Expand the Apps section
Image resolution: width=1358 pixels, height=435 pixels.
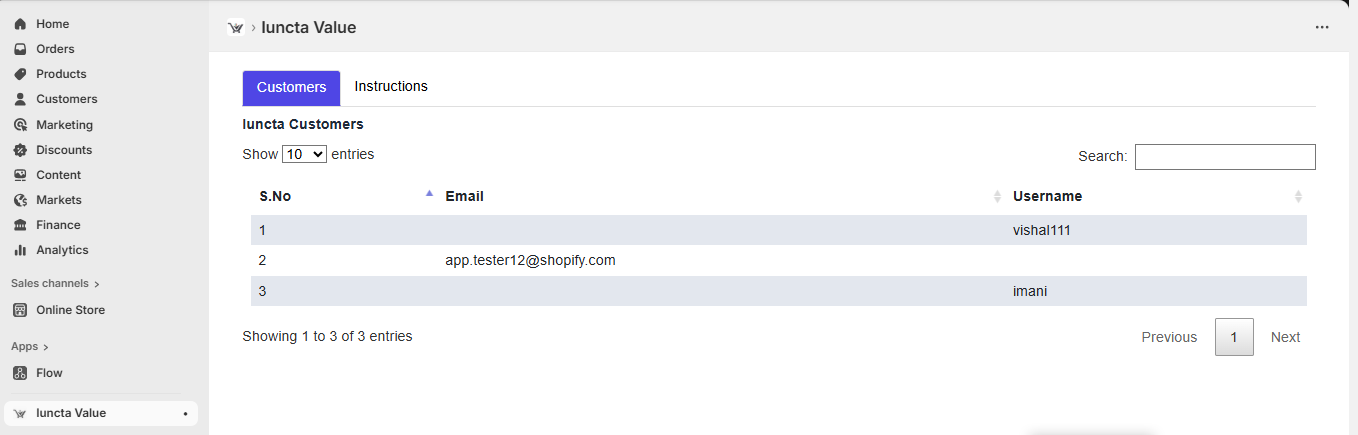tap(30, 346)
